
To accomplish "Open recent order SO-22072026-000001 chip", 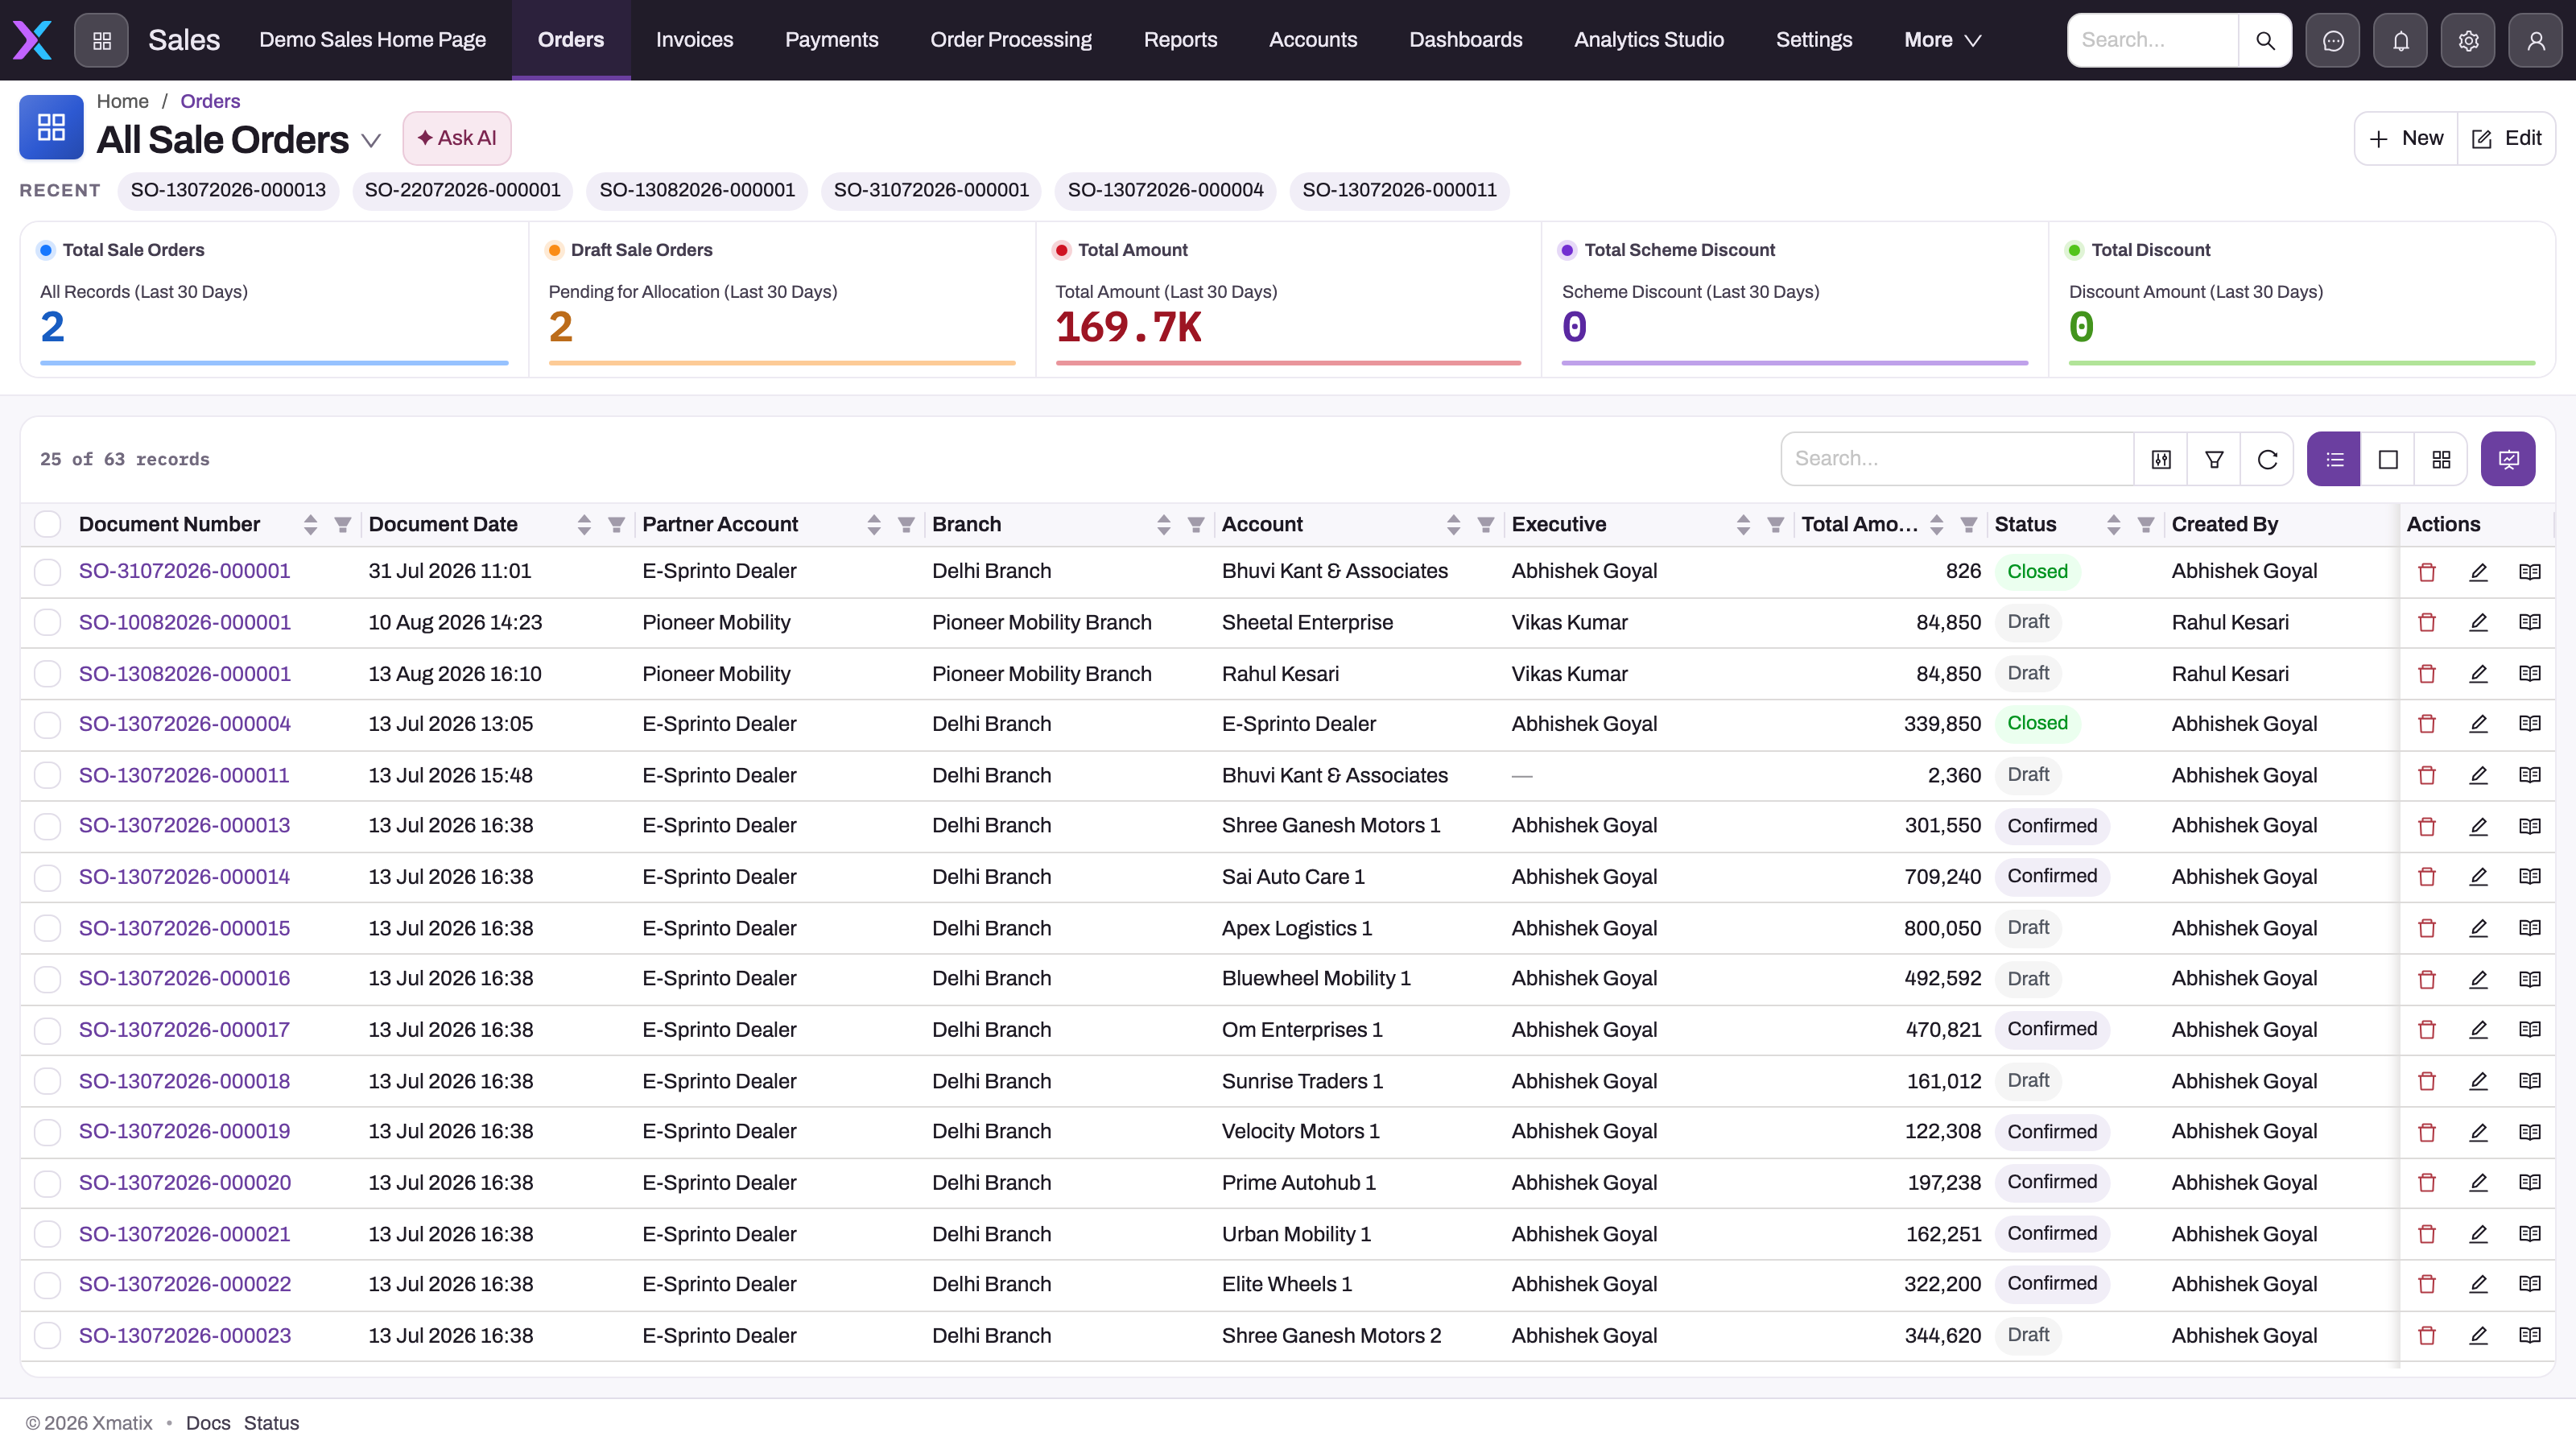I will point(462,190).
